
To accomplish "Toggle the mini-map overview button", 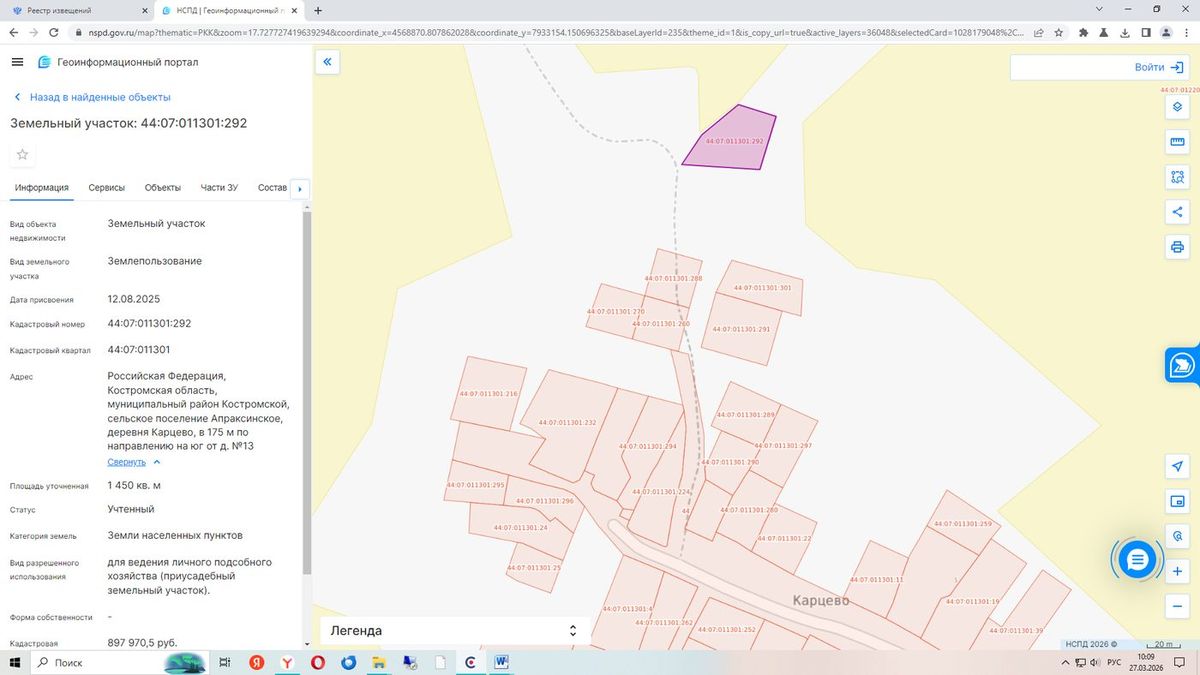I will [x=1177, y=501].
